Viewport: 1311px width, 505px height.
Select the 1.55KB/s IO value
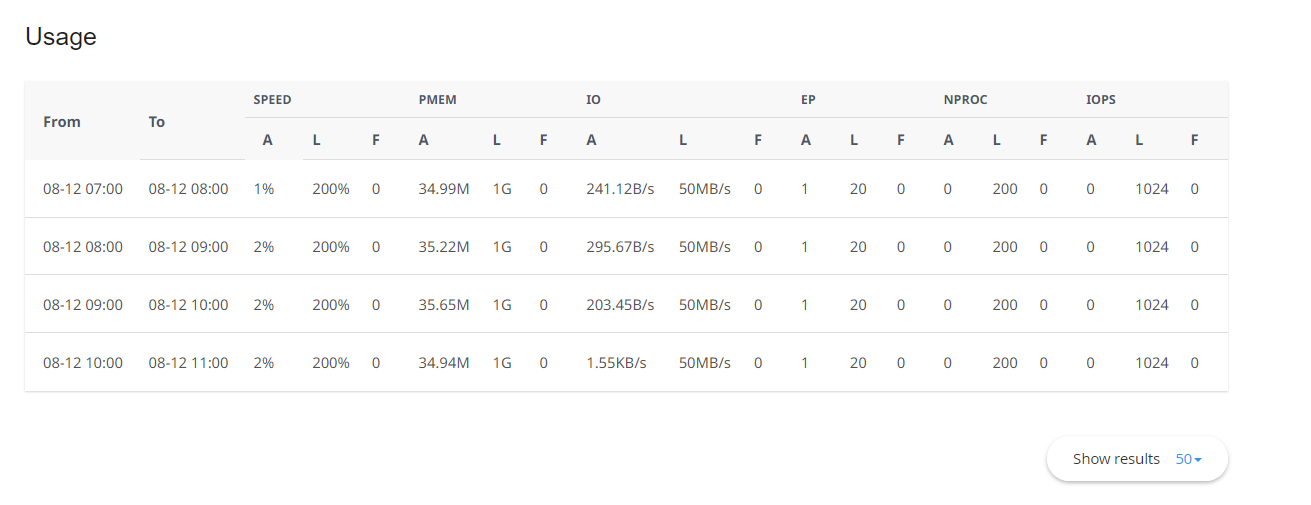click(617, 363)
